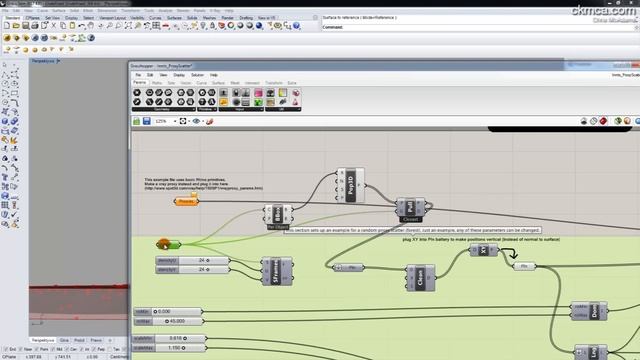The width and height of the screenshot is (640, 360).
Task: Toggle the green boolean toggle component on canvas
Action: pos(168,244)
